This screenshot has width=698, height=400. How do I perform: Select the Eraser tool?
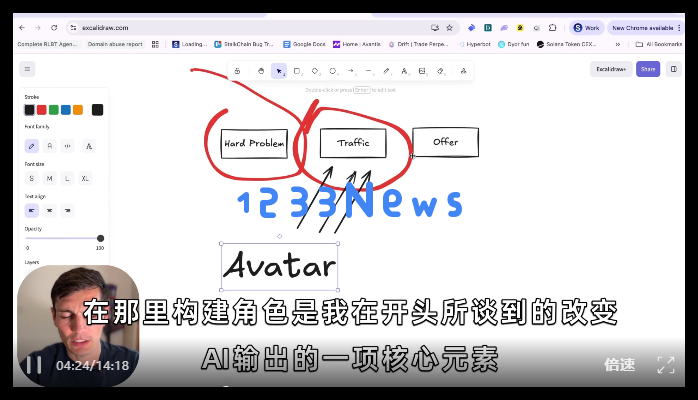tap(440, 71)
